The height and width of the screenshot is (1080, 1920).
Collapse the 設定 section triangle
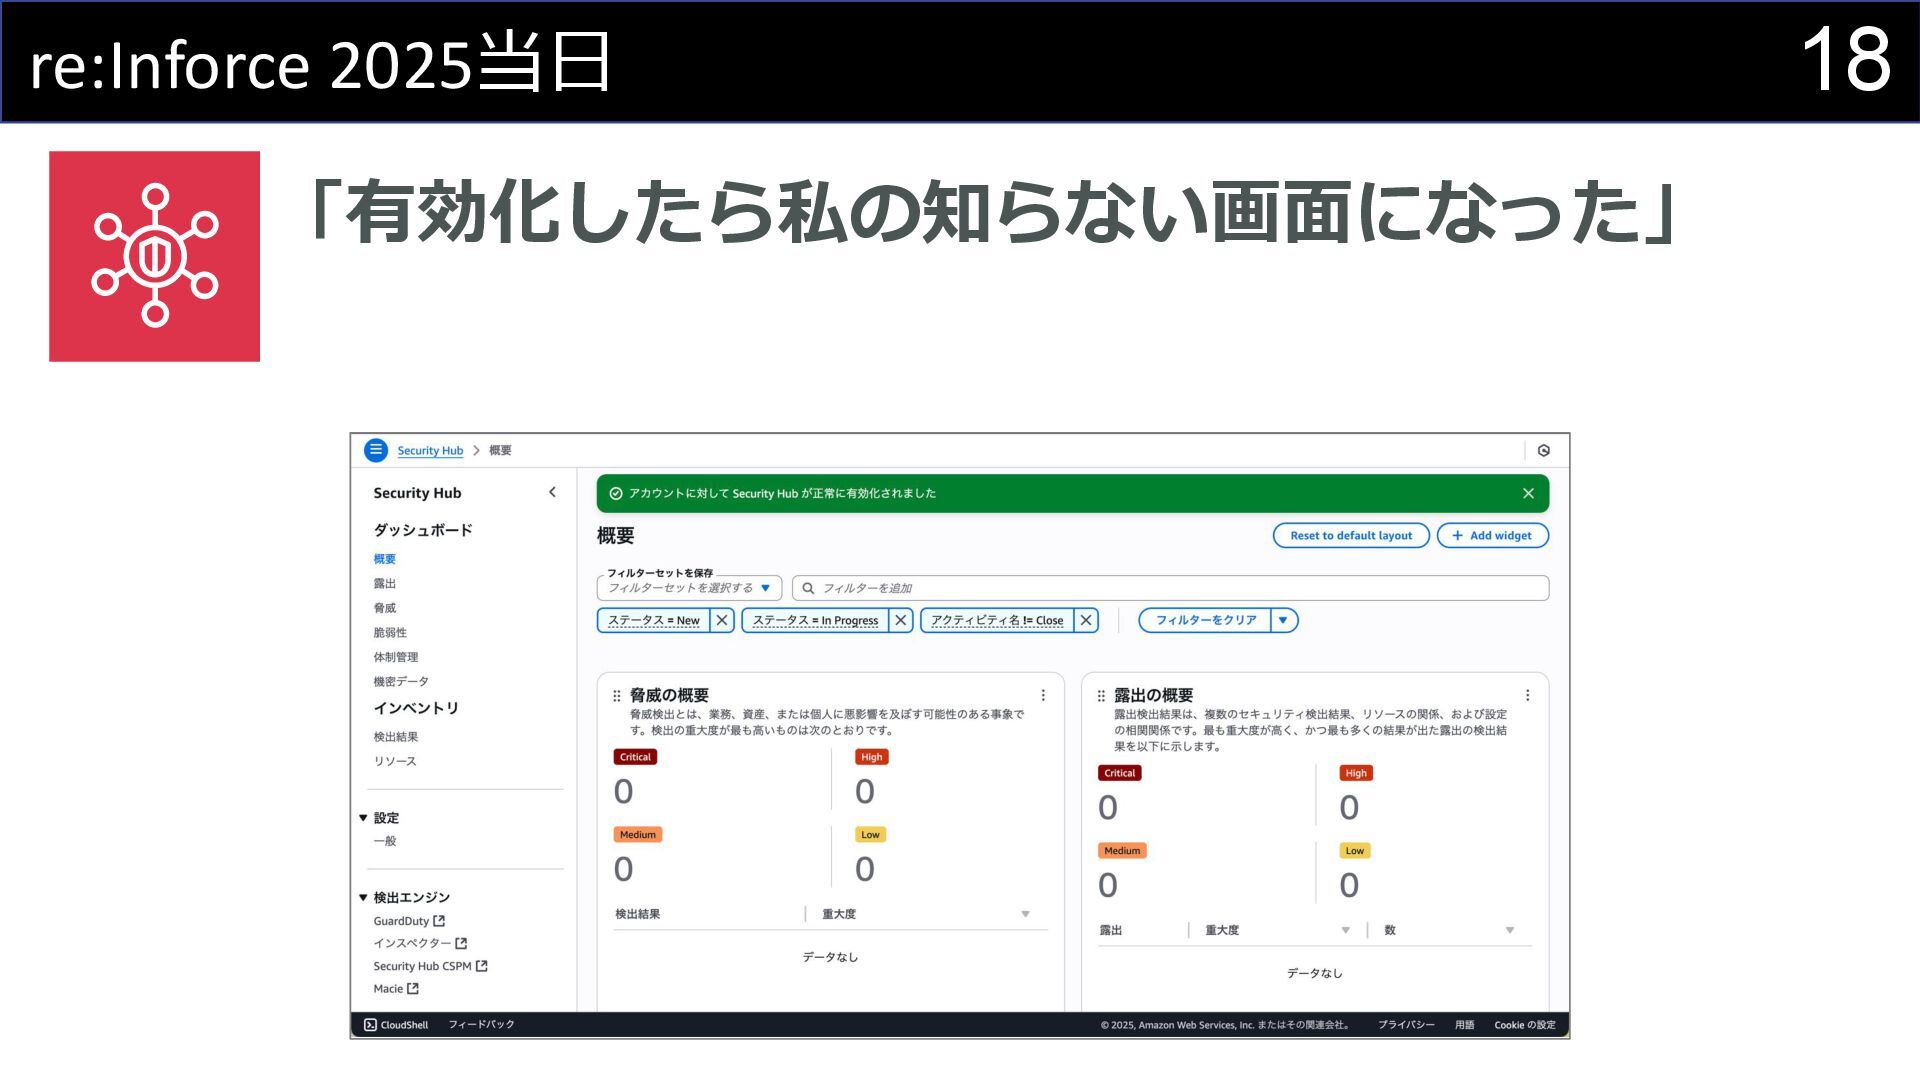[363, 818]
